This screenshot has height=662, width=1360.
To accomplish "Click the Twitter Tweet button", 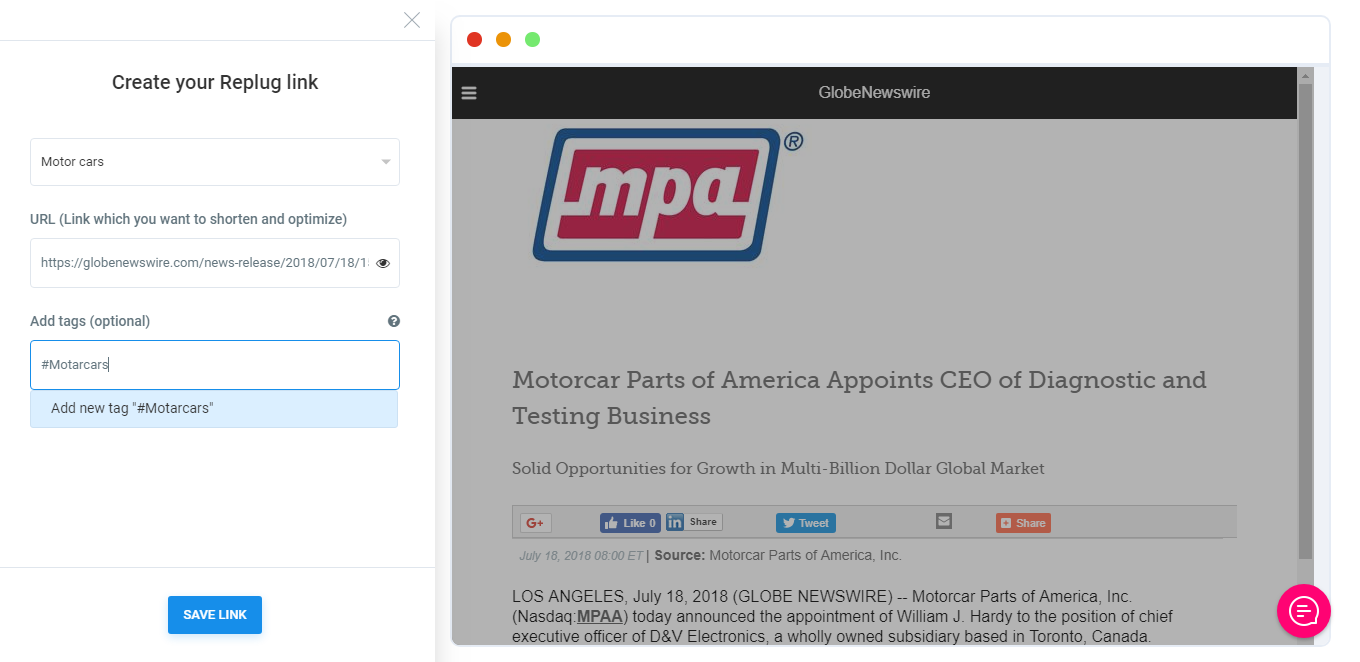I will coord(806,523).
